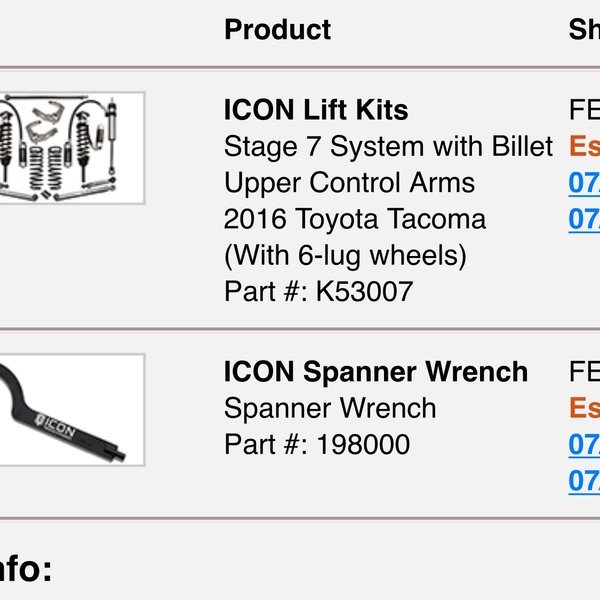Open first blue tracking link in Spanner Wrench row
The height and width of the screenshot is (600, 600).
point(584,445)
